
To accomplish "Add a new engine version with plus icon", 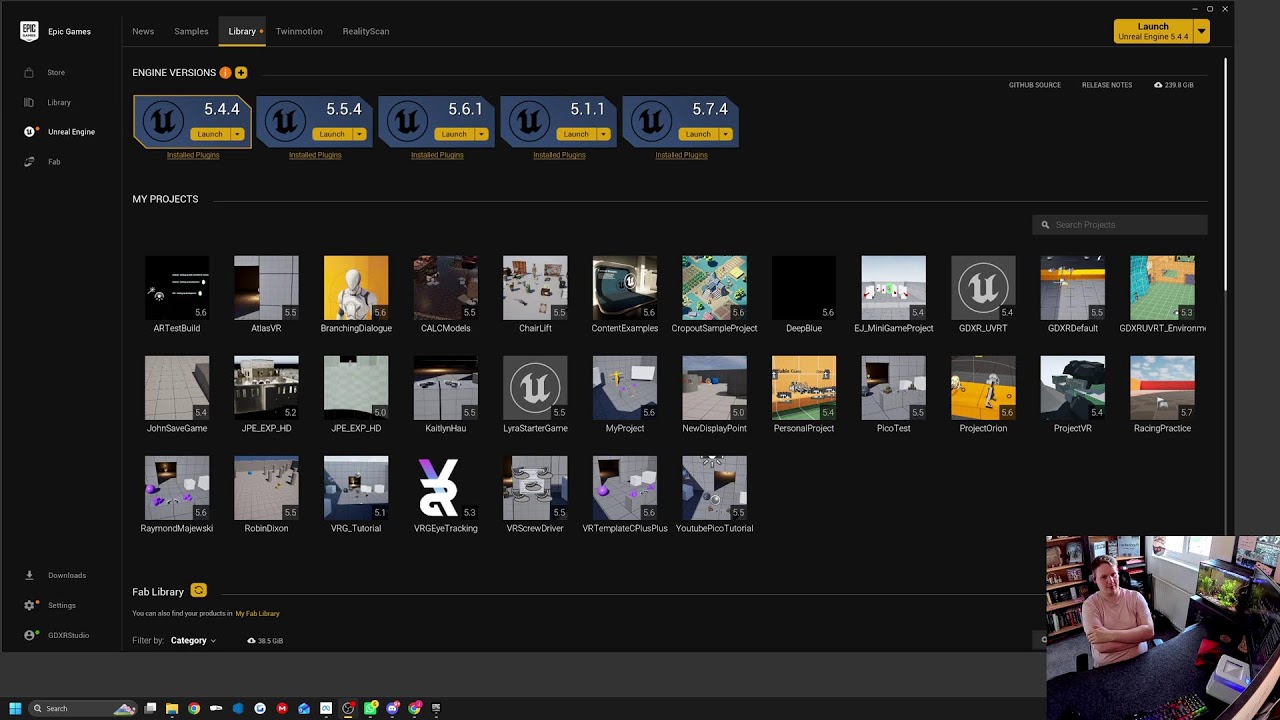I will (241, 73).
